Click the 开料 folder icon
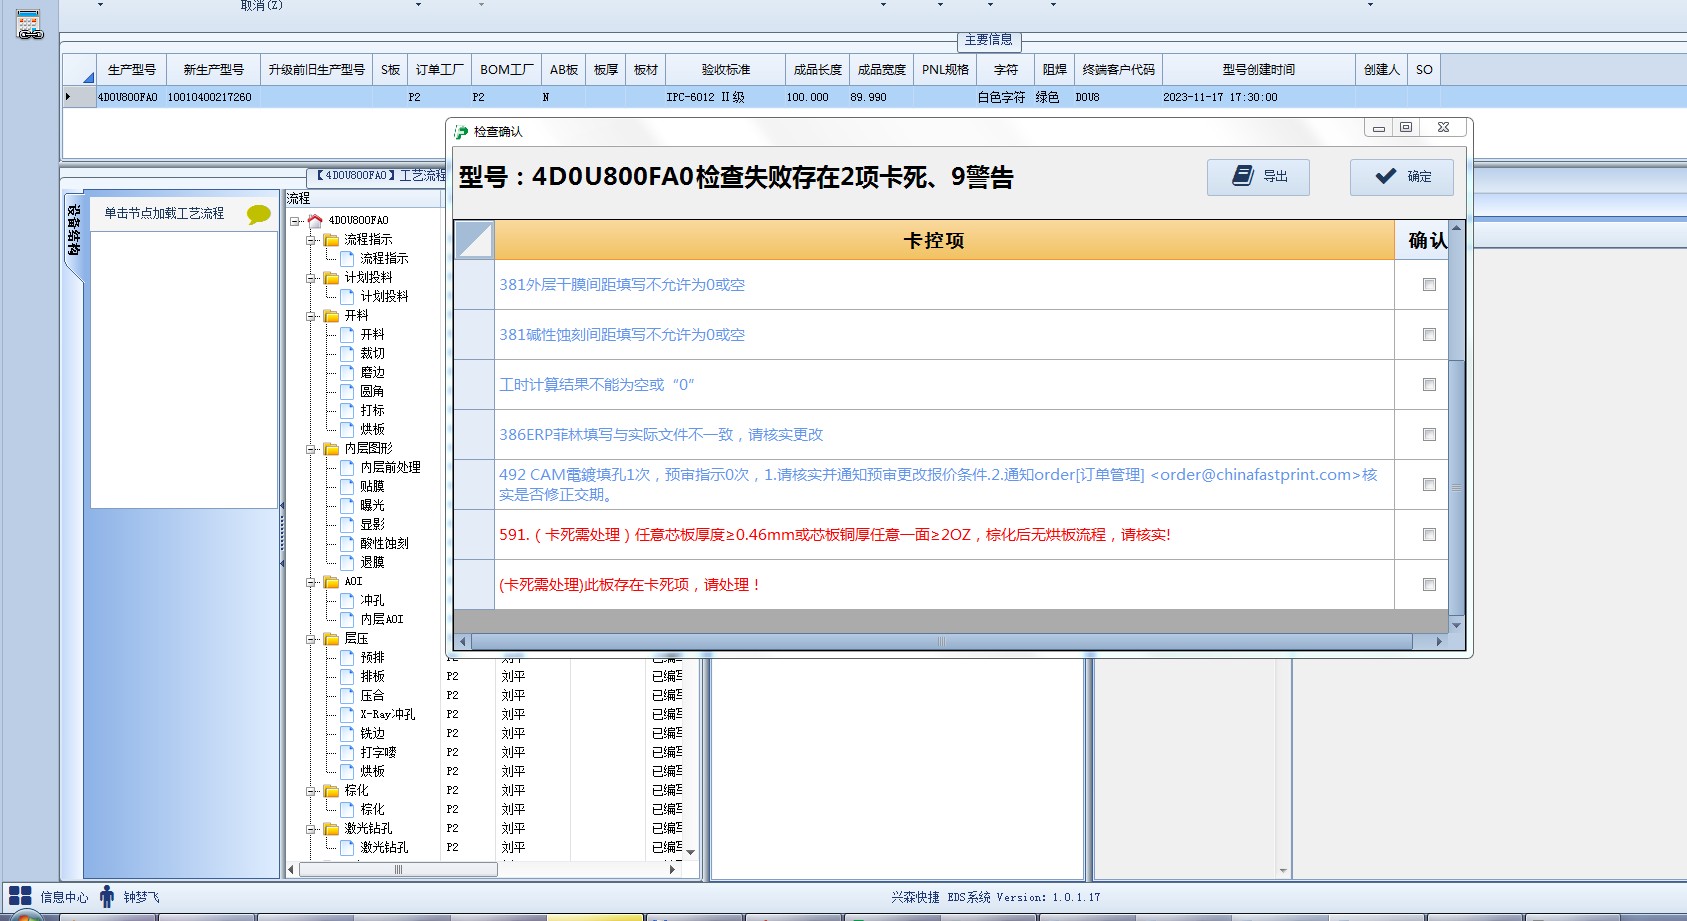 coord(331,316)
